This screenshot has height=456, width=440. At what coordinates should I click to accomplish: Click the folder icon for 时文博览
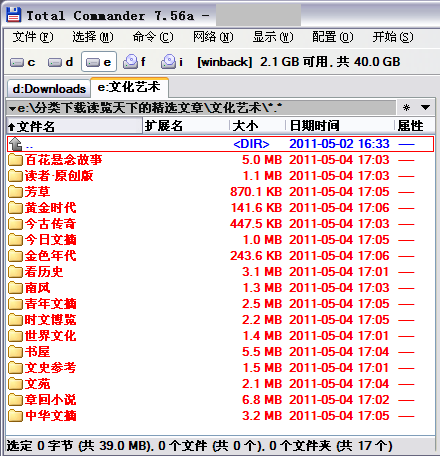[15, 320]
